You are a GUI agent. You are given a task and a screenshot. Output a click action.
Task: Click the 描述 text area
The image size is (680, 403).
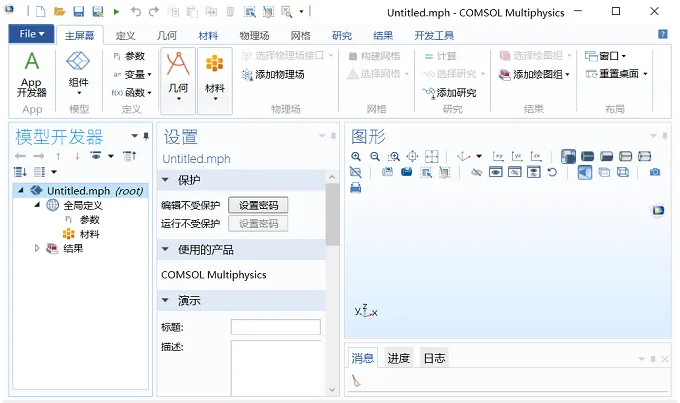[276, 368]
